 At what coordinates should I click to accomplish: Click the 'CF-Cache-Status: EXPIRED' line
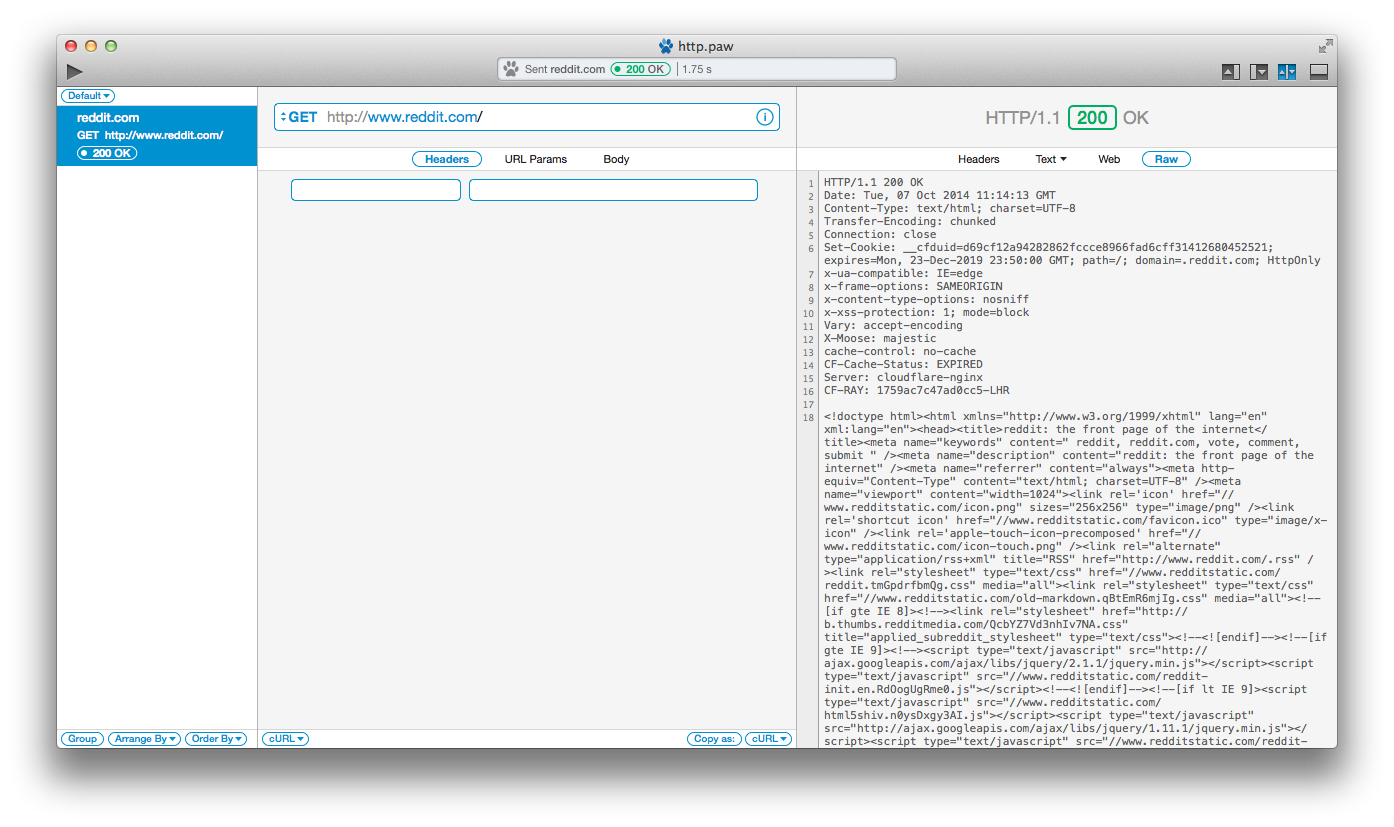[903, 364]
